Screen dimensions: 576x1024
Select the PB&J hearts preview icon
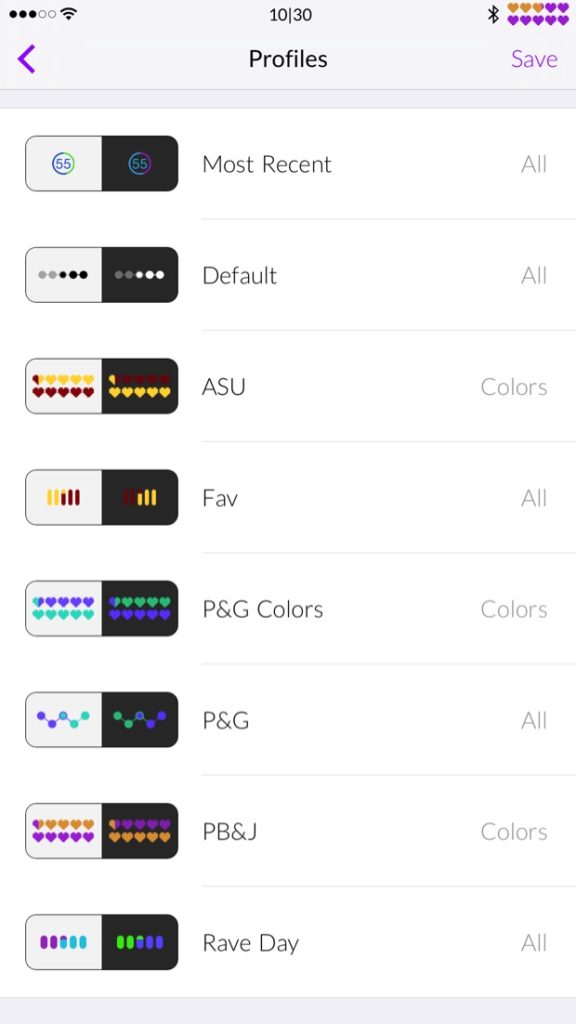101,830
